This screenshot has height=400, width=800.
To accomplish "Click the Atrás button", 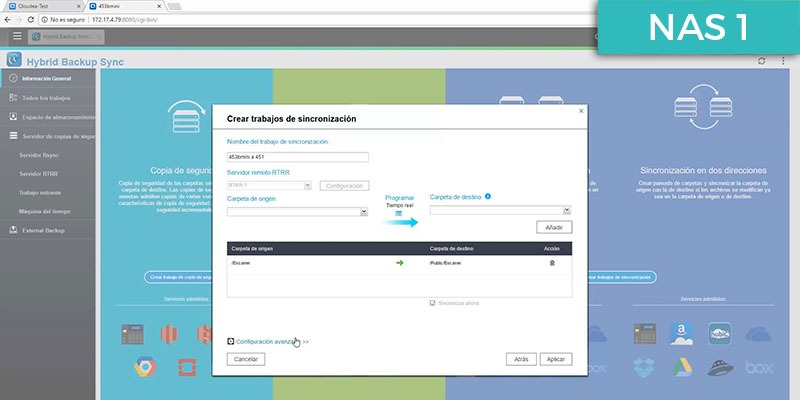I will [521, 359].
